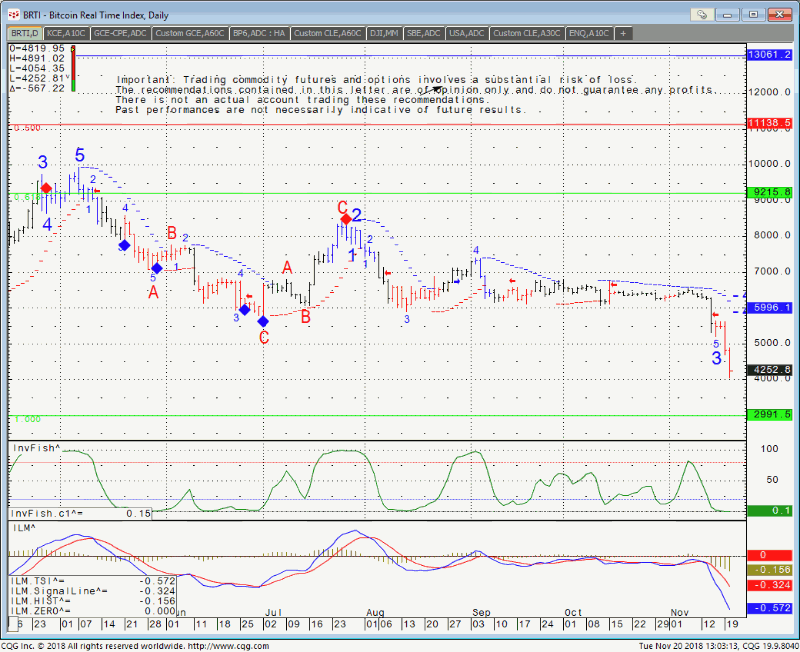Click the red diamond marker near wave 3
Image resolution: width=800 pixels, height=652 pixels.
tap(46, 187)
